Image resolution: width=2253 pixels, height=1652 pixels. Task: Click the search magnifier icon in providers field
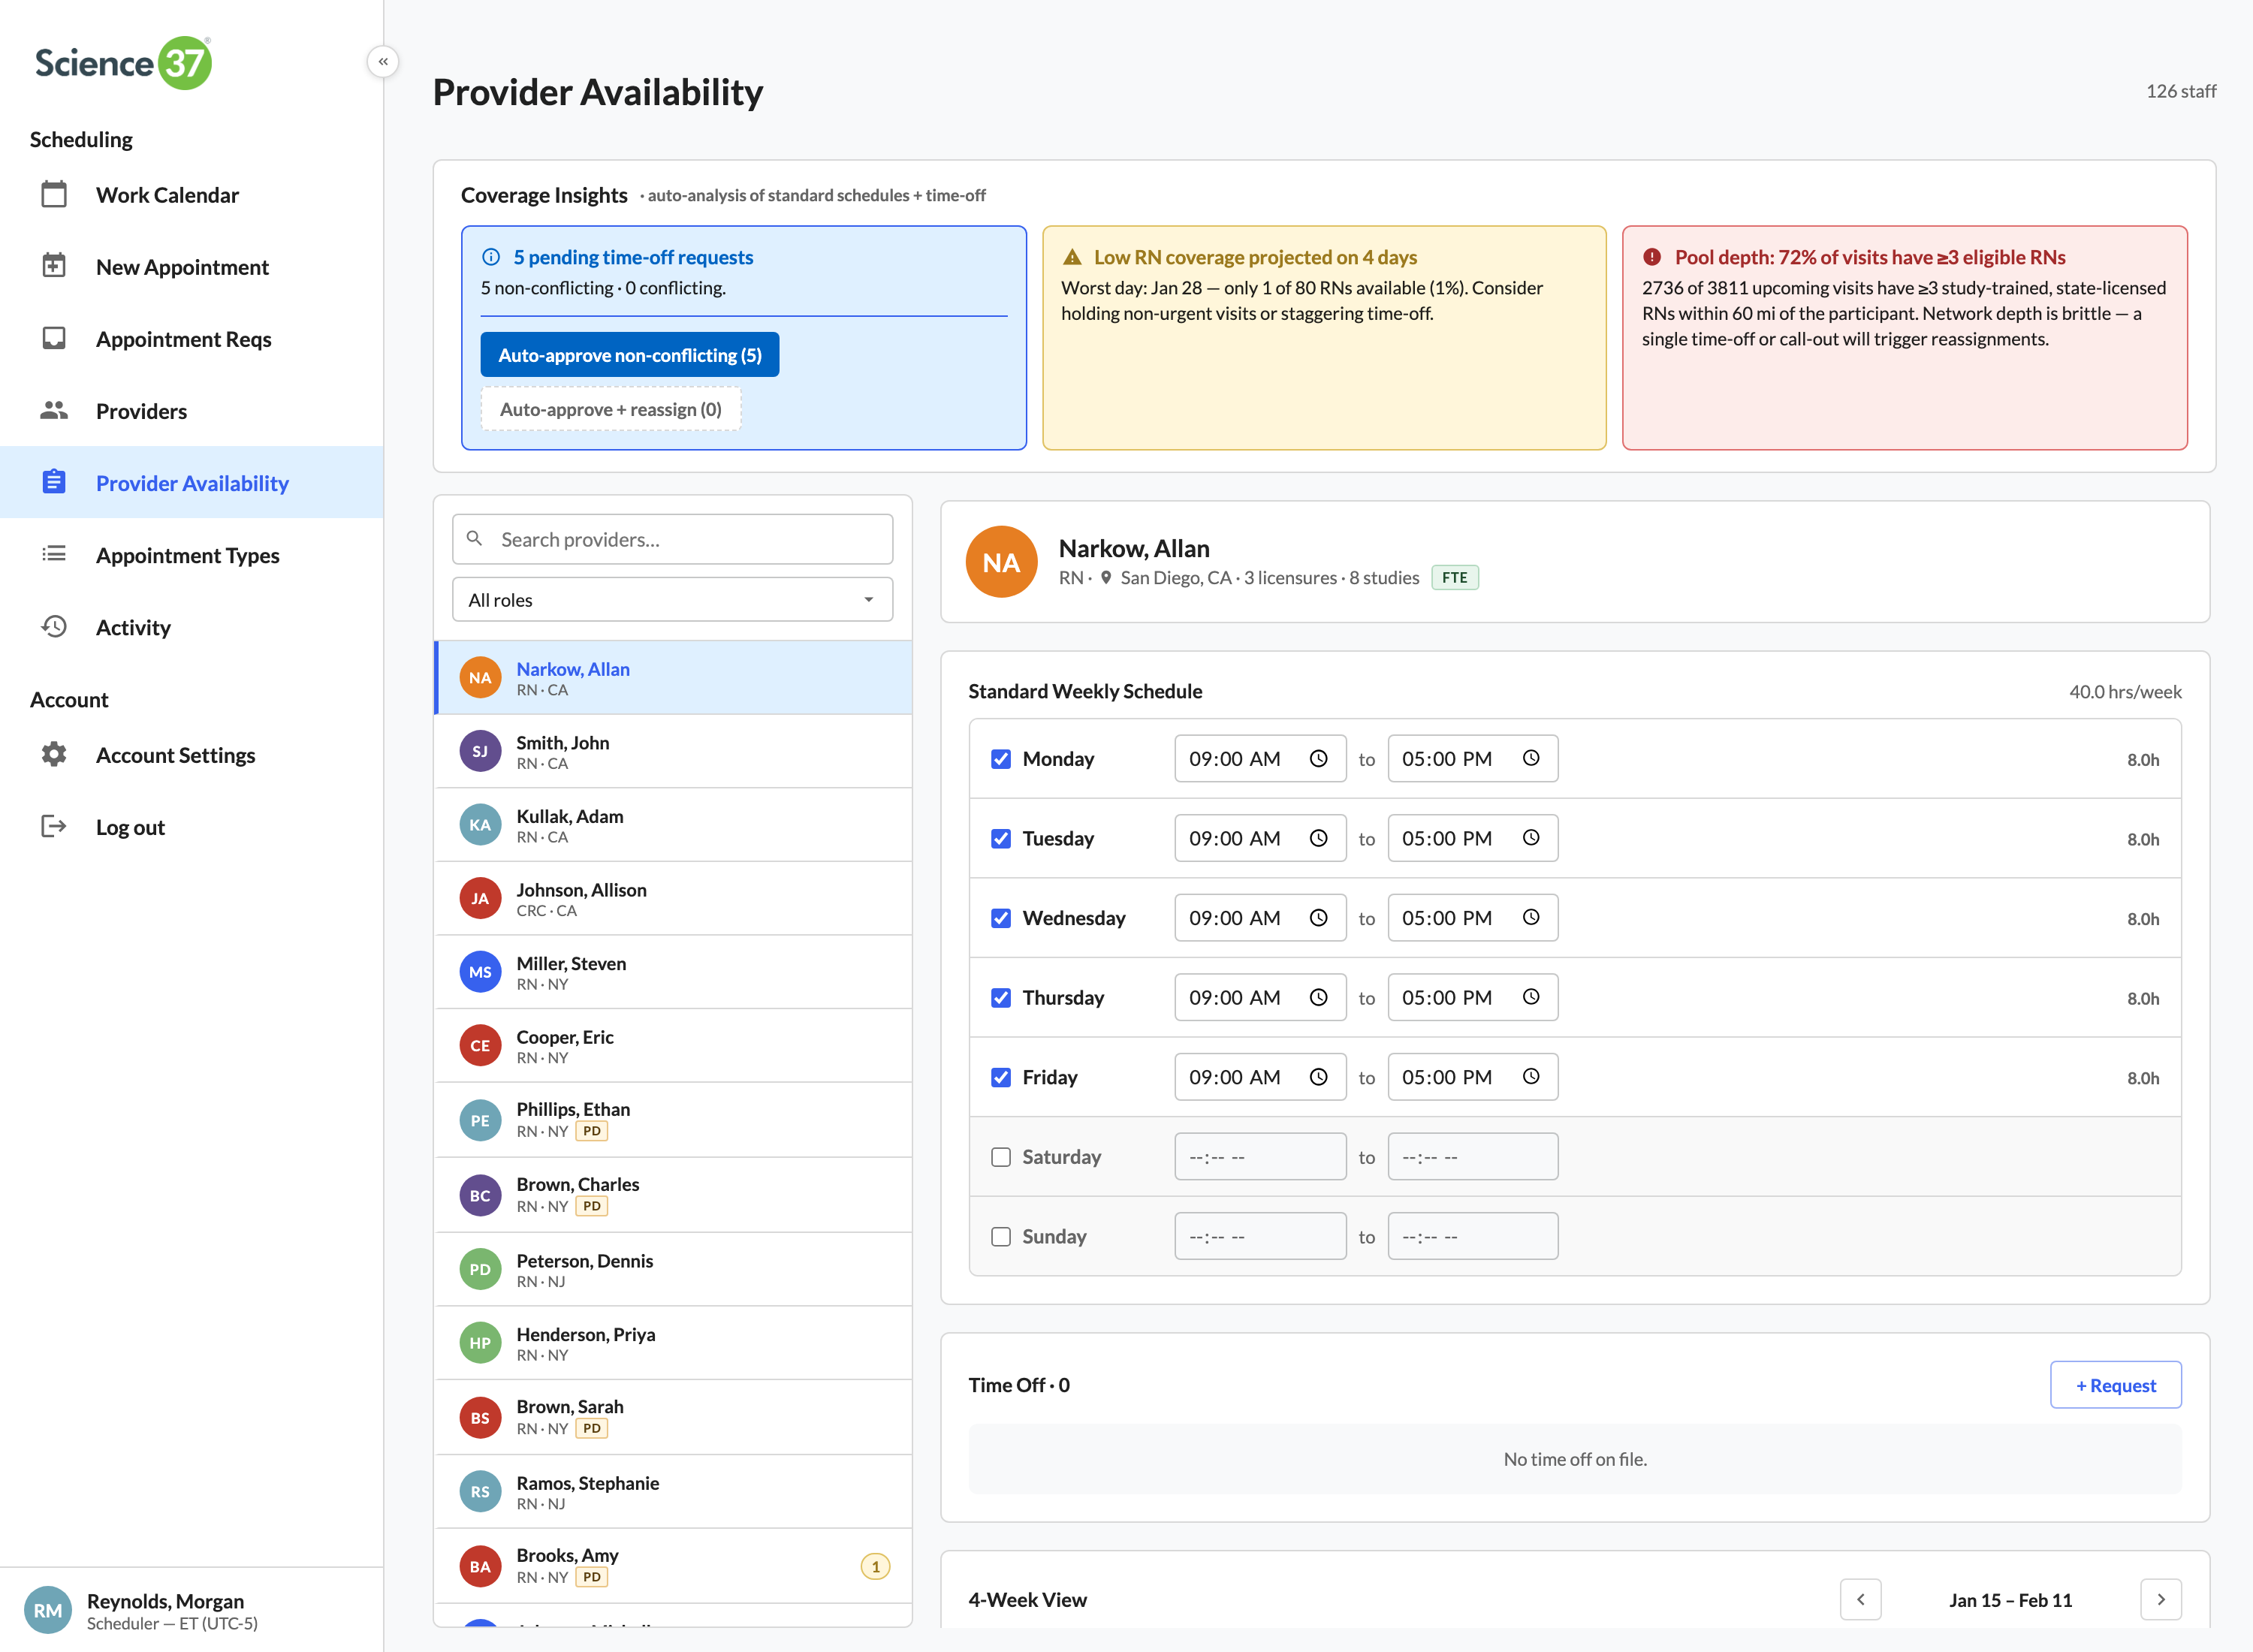pos(475,539)
